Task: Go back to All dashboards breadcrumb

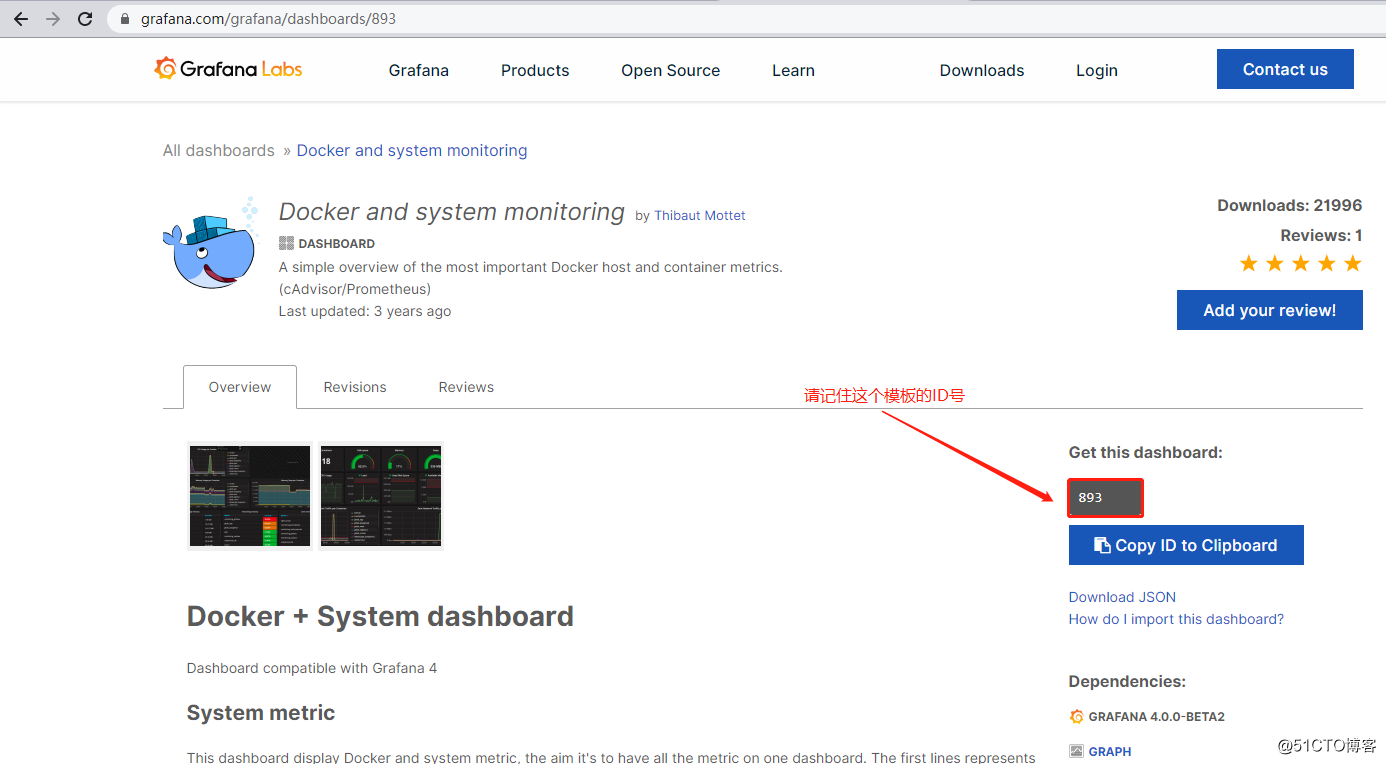Action: click(219, 150)
